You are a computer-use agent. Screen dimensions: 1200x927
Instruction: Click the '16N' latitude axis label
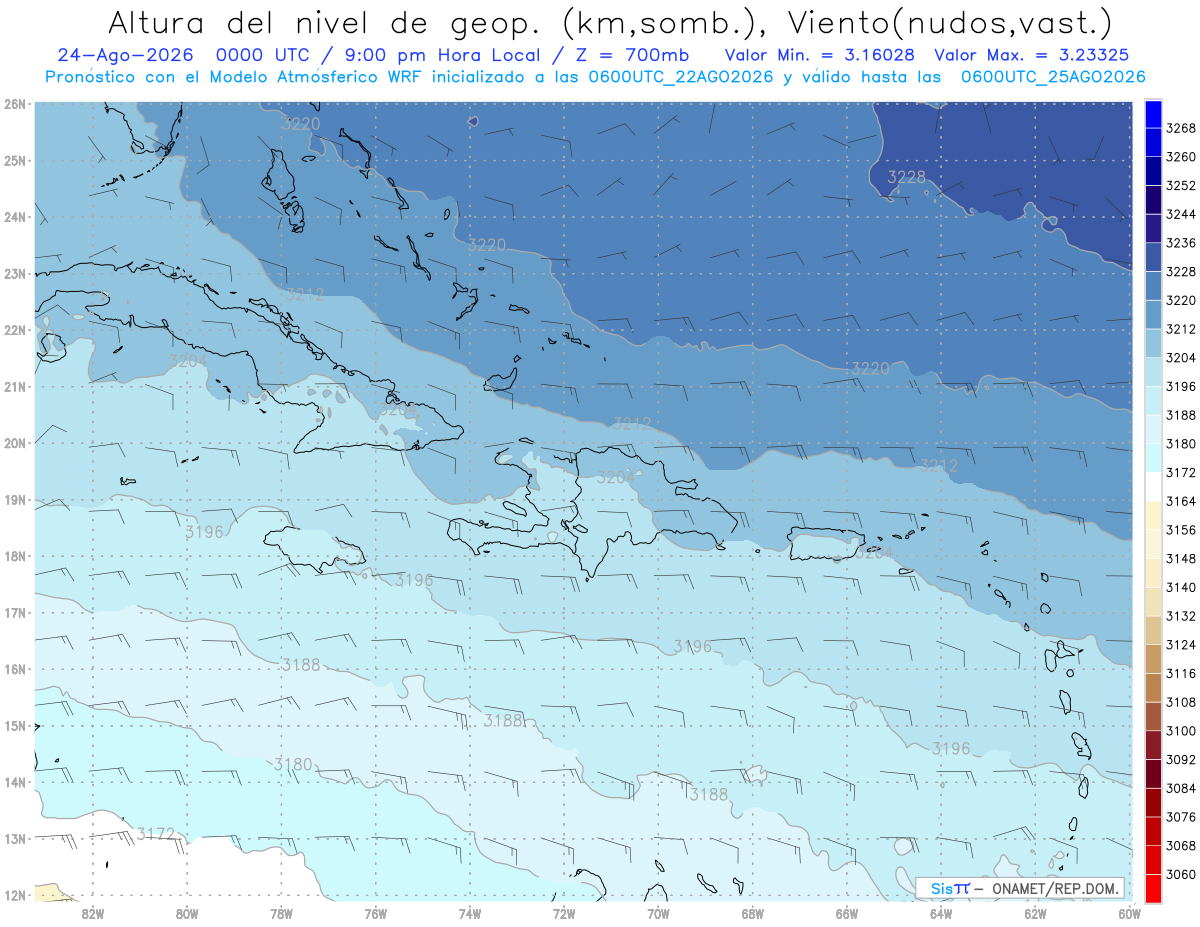coord(15,669)
